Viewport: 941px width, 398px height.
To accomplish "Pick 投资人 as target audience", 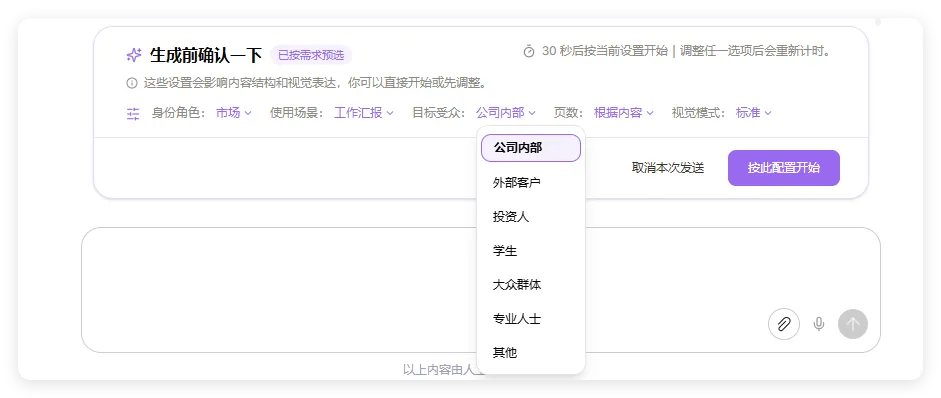I will 531,217.
